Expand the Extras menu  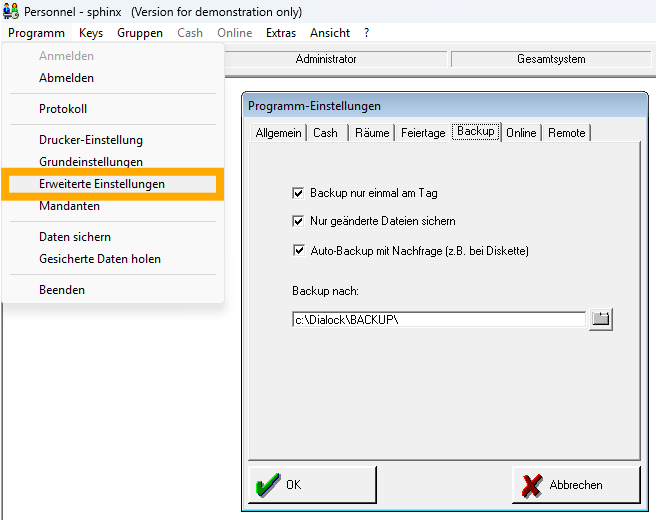click(281, 33)
